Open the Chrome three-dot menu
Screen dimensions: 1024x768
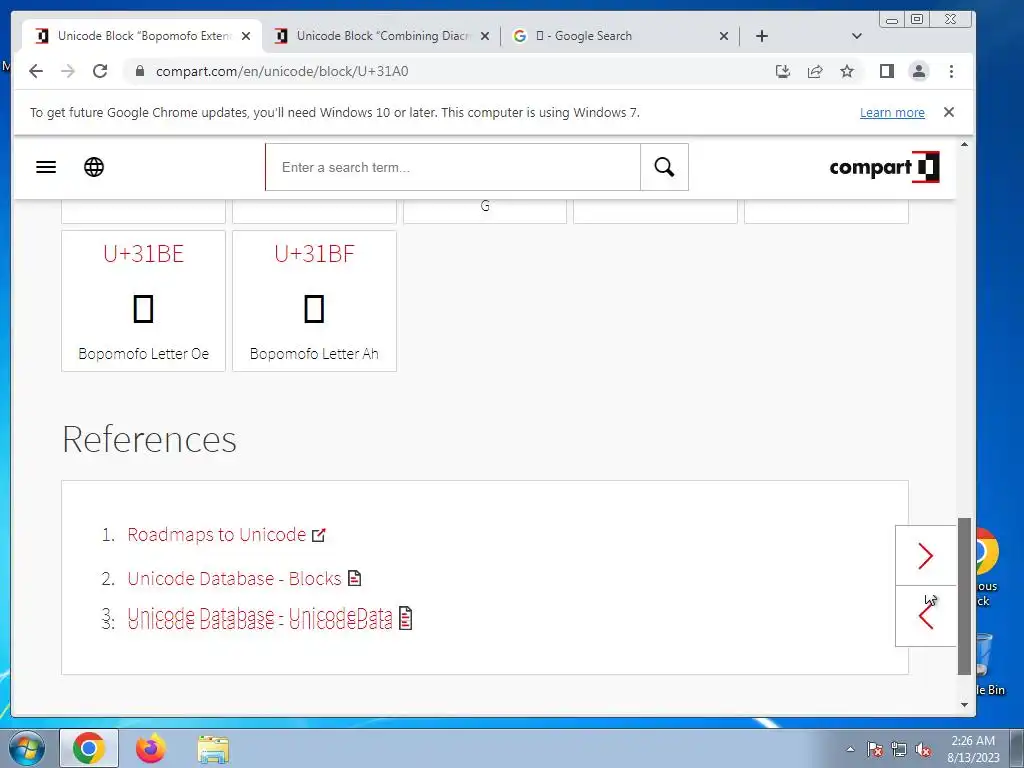pos(952,71)
